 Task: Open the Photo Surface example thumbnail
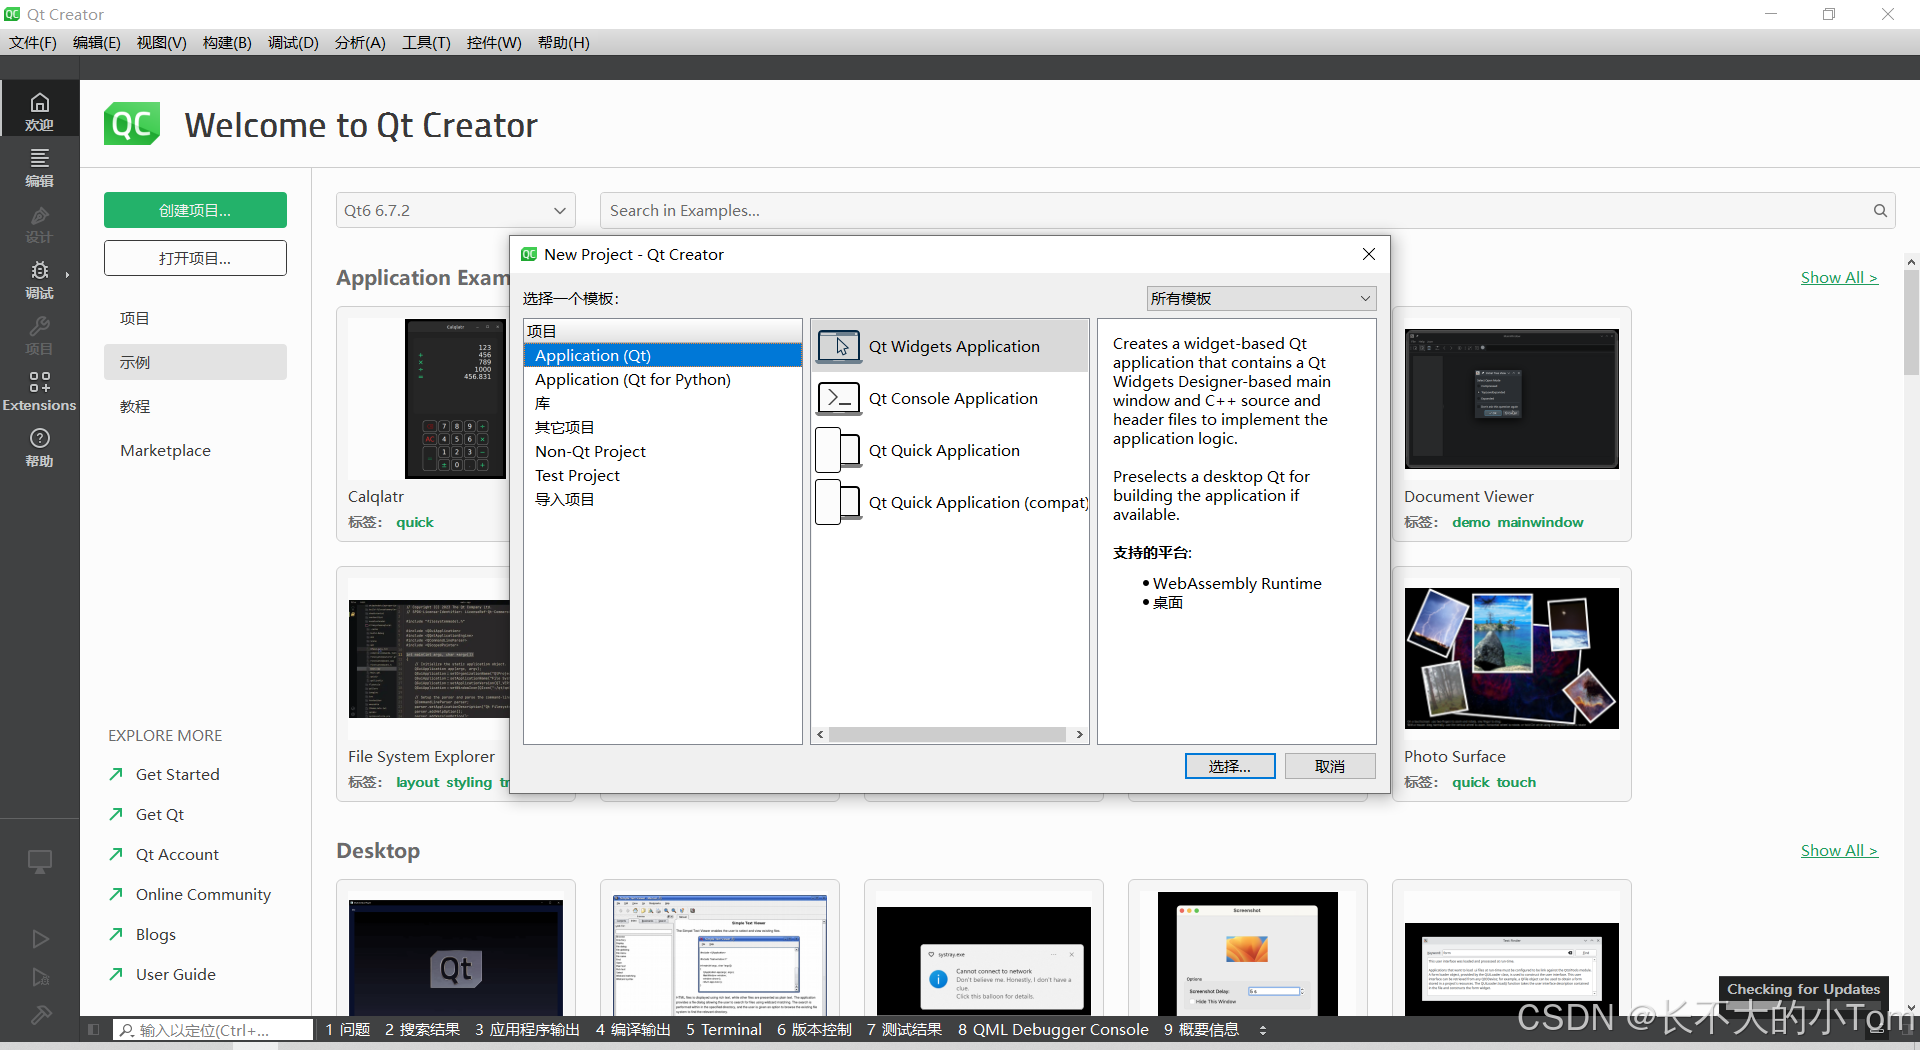coord(1511,658)
